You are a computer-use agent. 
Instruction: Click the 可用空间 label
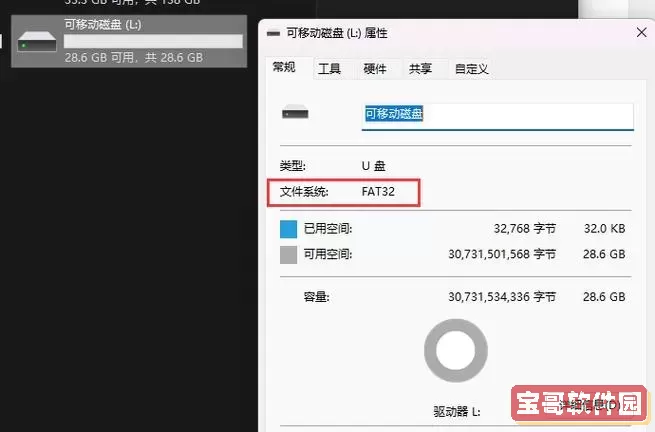pos(328,254)
